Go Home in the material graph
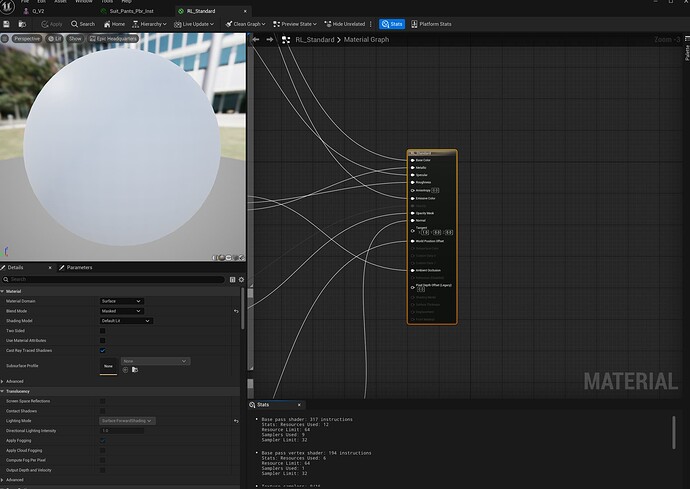This screenshot has width=690, height=489. [x=114, y=24]
